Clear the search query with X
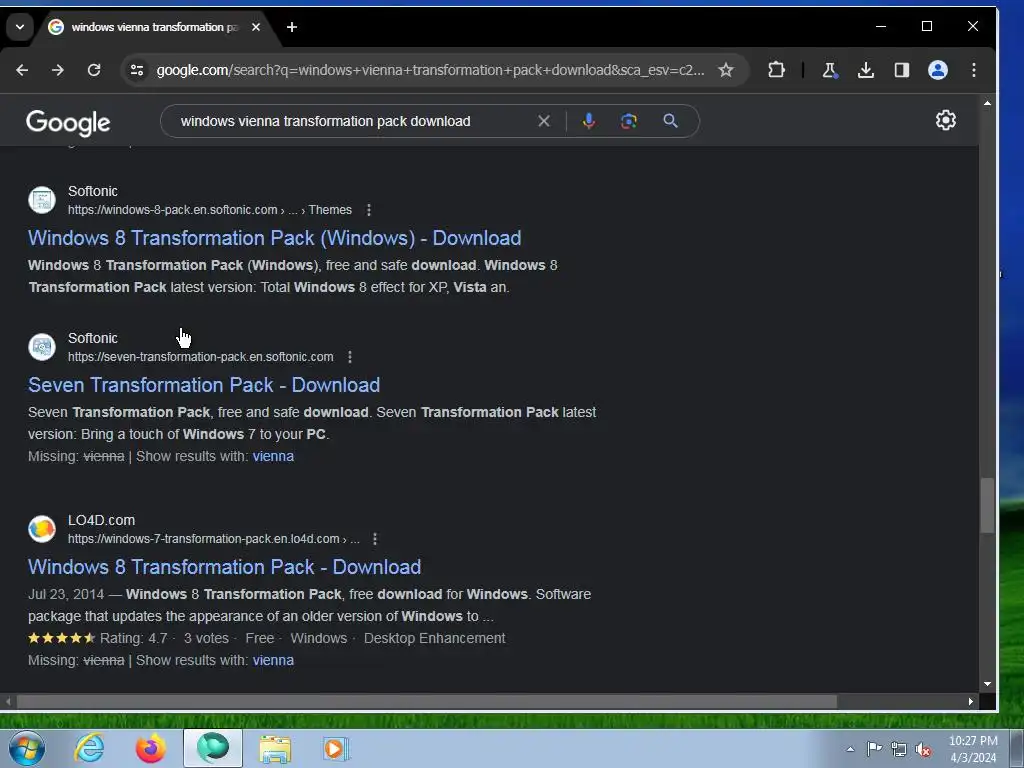Screen dimensions: 1024x768 [543, 121]
